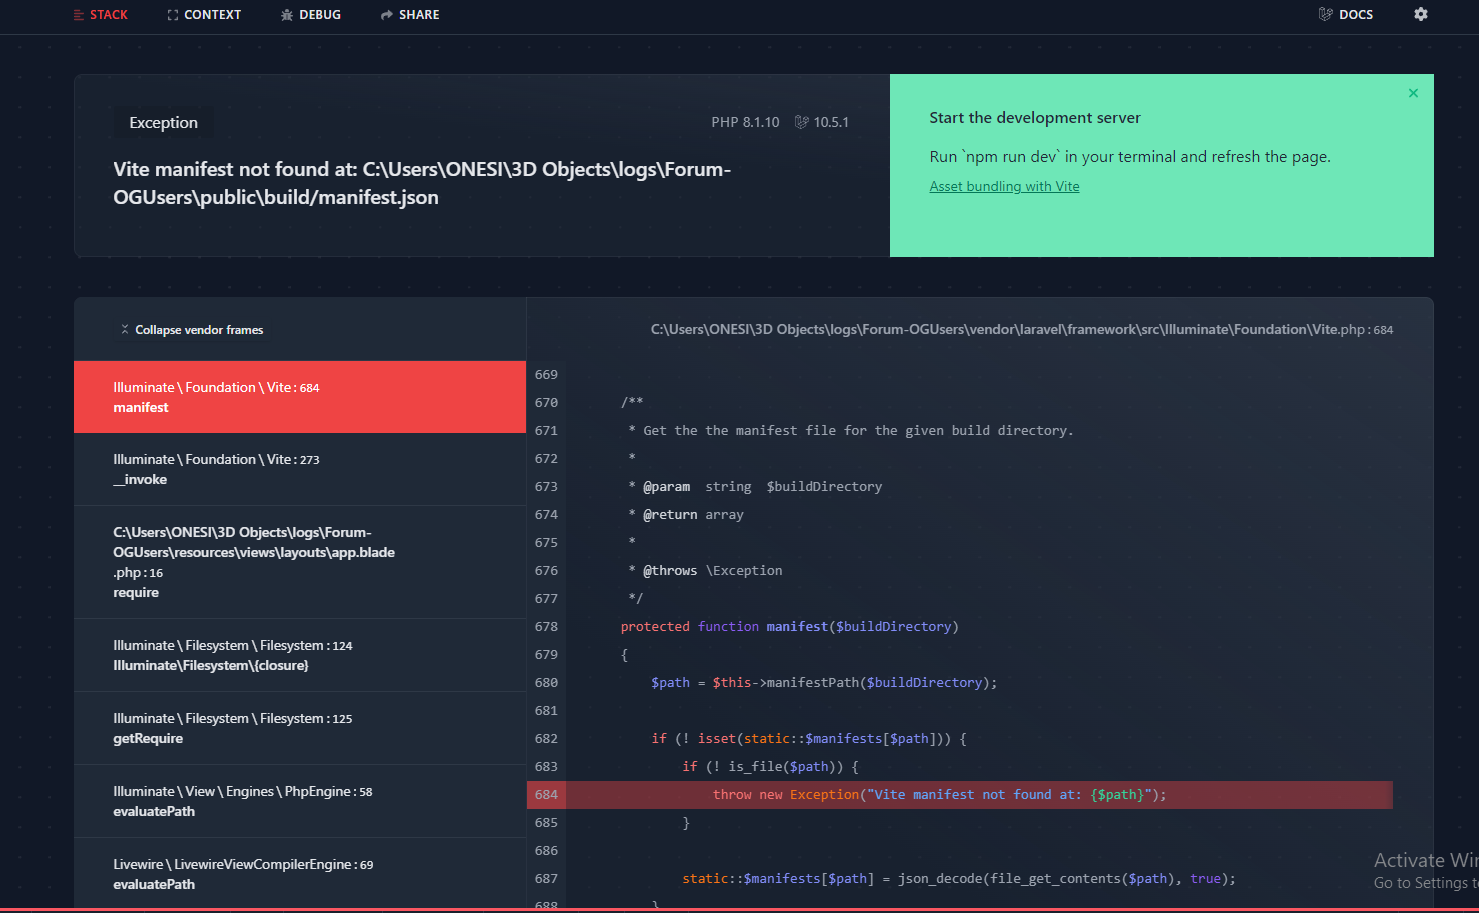The image size is (1479, 913).
Task: Click the SHARE menu item
Action: pyautogui.click(x=410, y=15)
